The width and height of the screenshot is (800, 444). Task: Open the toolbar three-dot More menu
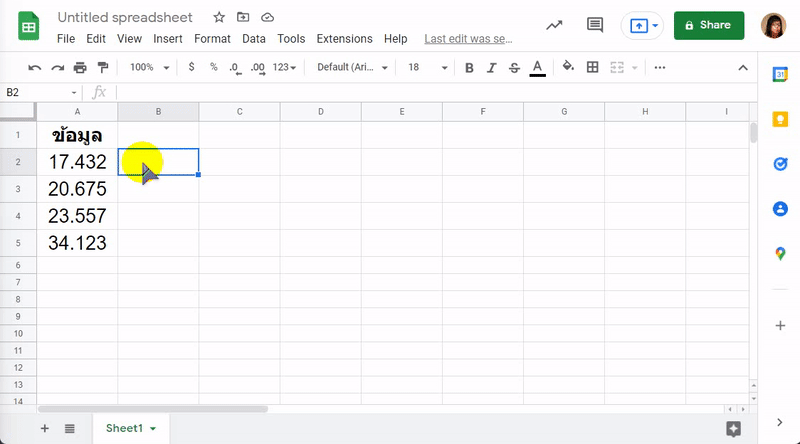click(x=660, y=67)
